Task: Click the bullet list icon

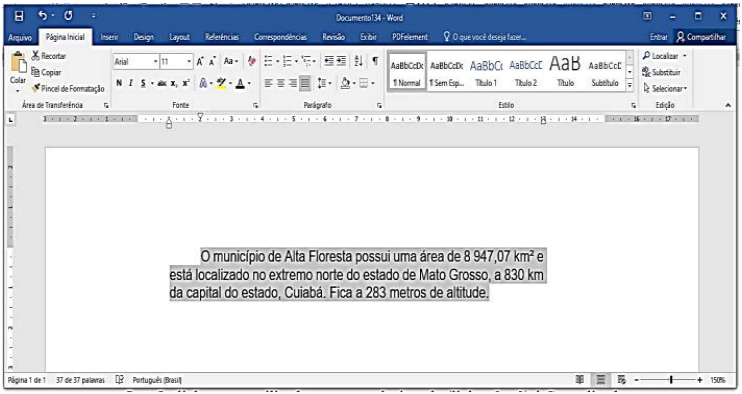Action: click(268, 61)
